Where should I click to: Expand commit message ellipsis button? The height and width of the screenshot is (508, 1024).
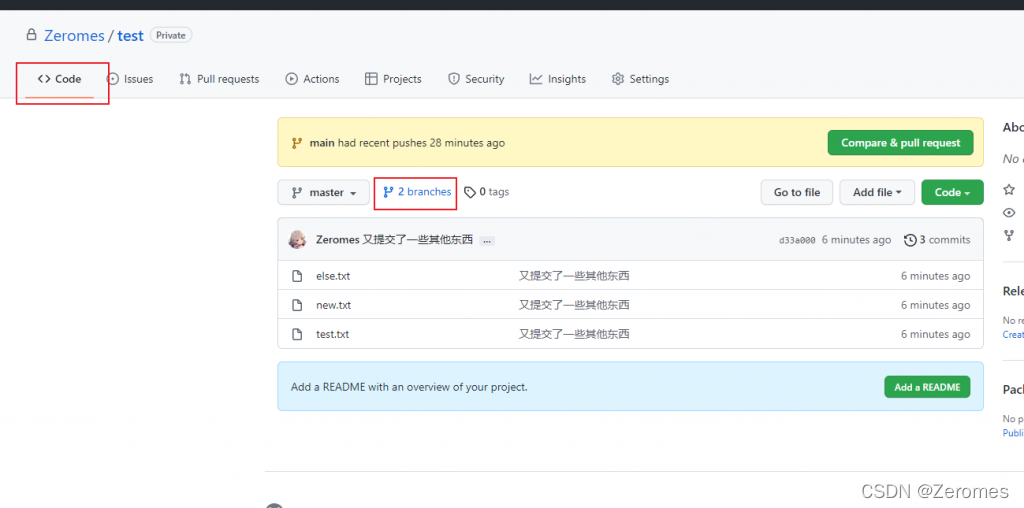tap(487, 241)
